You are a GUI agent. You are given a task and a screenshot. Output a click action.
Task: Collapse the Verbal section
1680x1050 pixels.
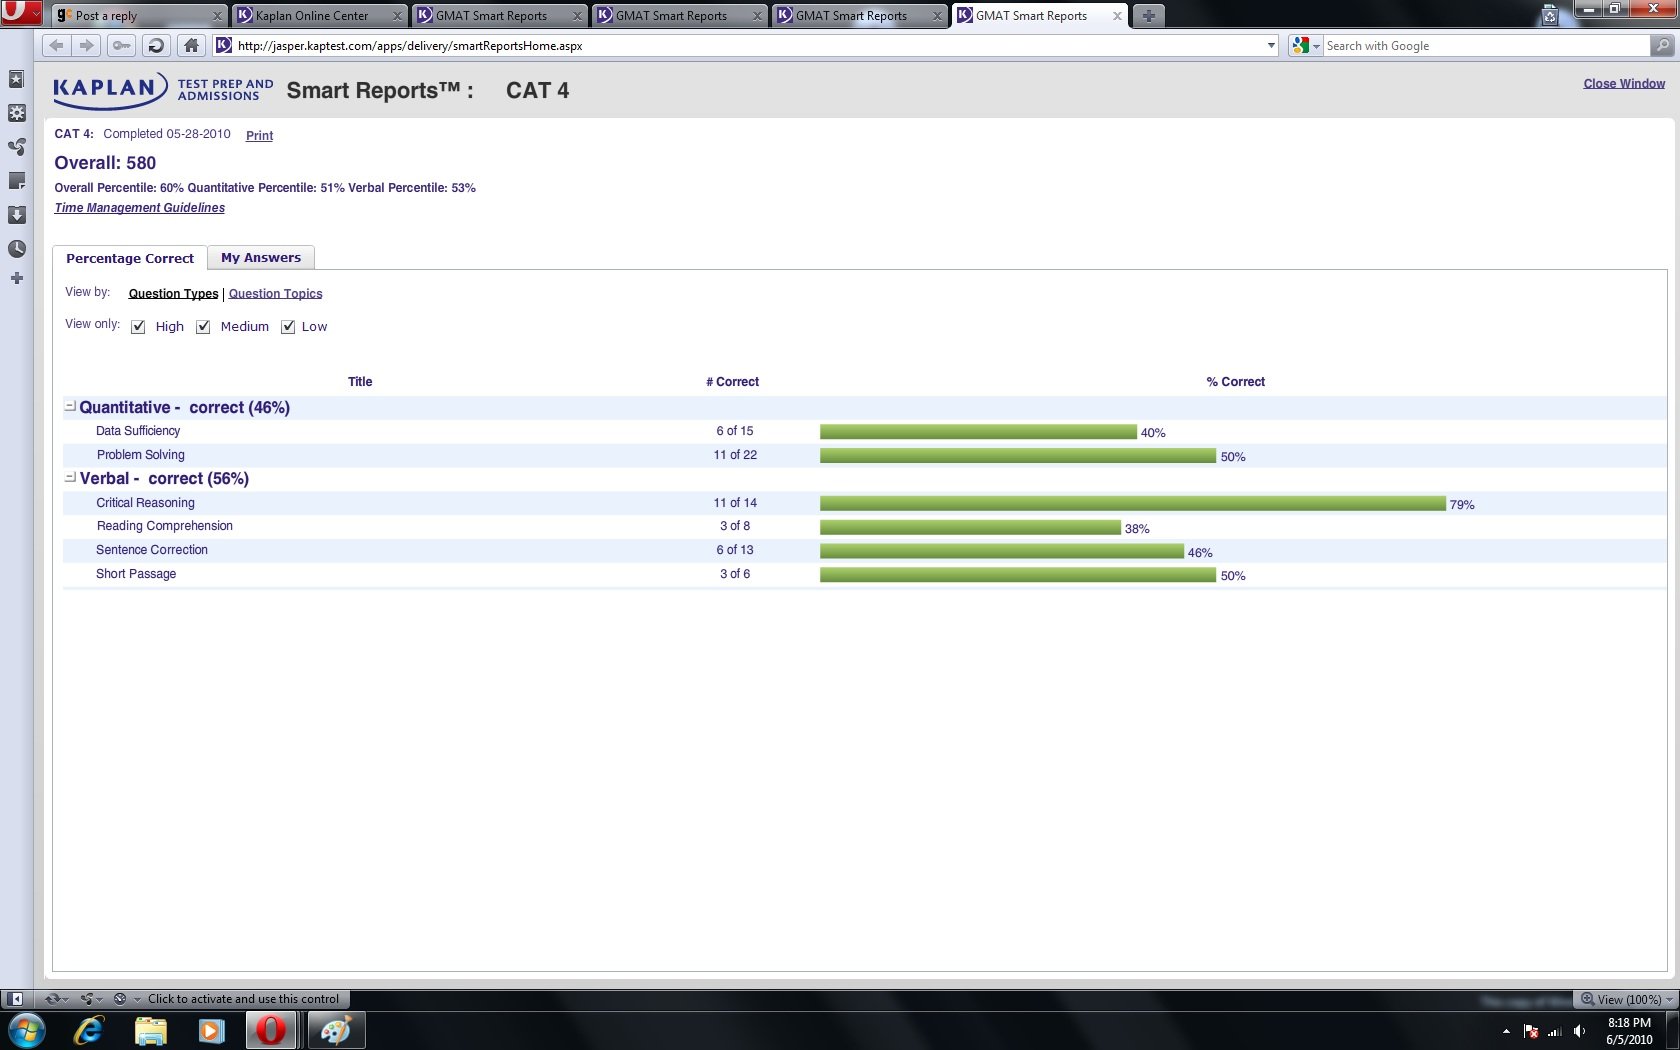[70, 478]
